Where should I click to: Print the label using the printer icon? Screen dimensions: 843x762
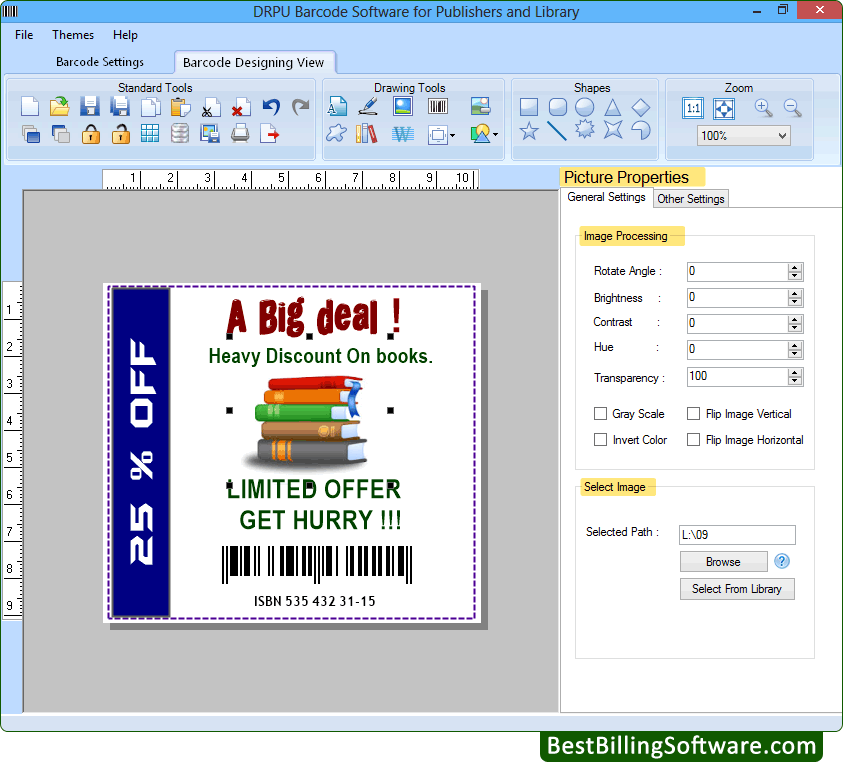240,133
